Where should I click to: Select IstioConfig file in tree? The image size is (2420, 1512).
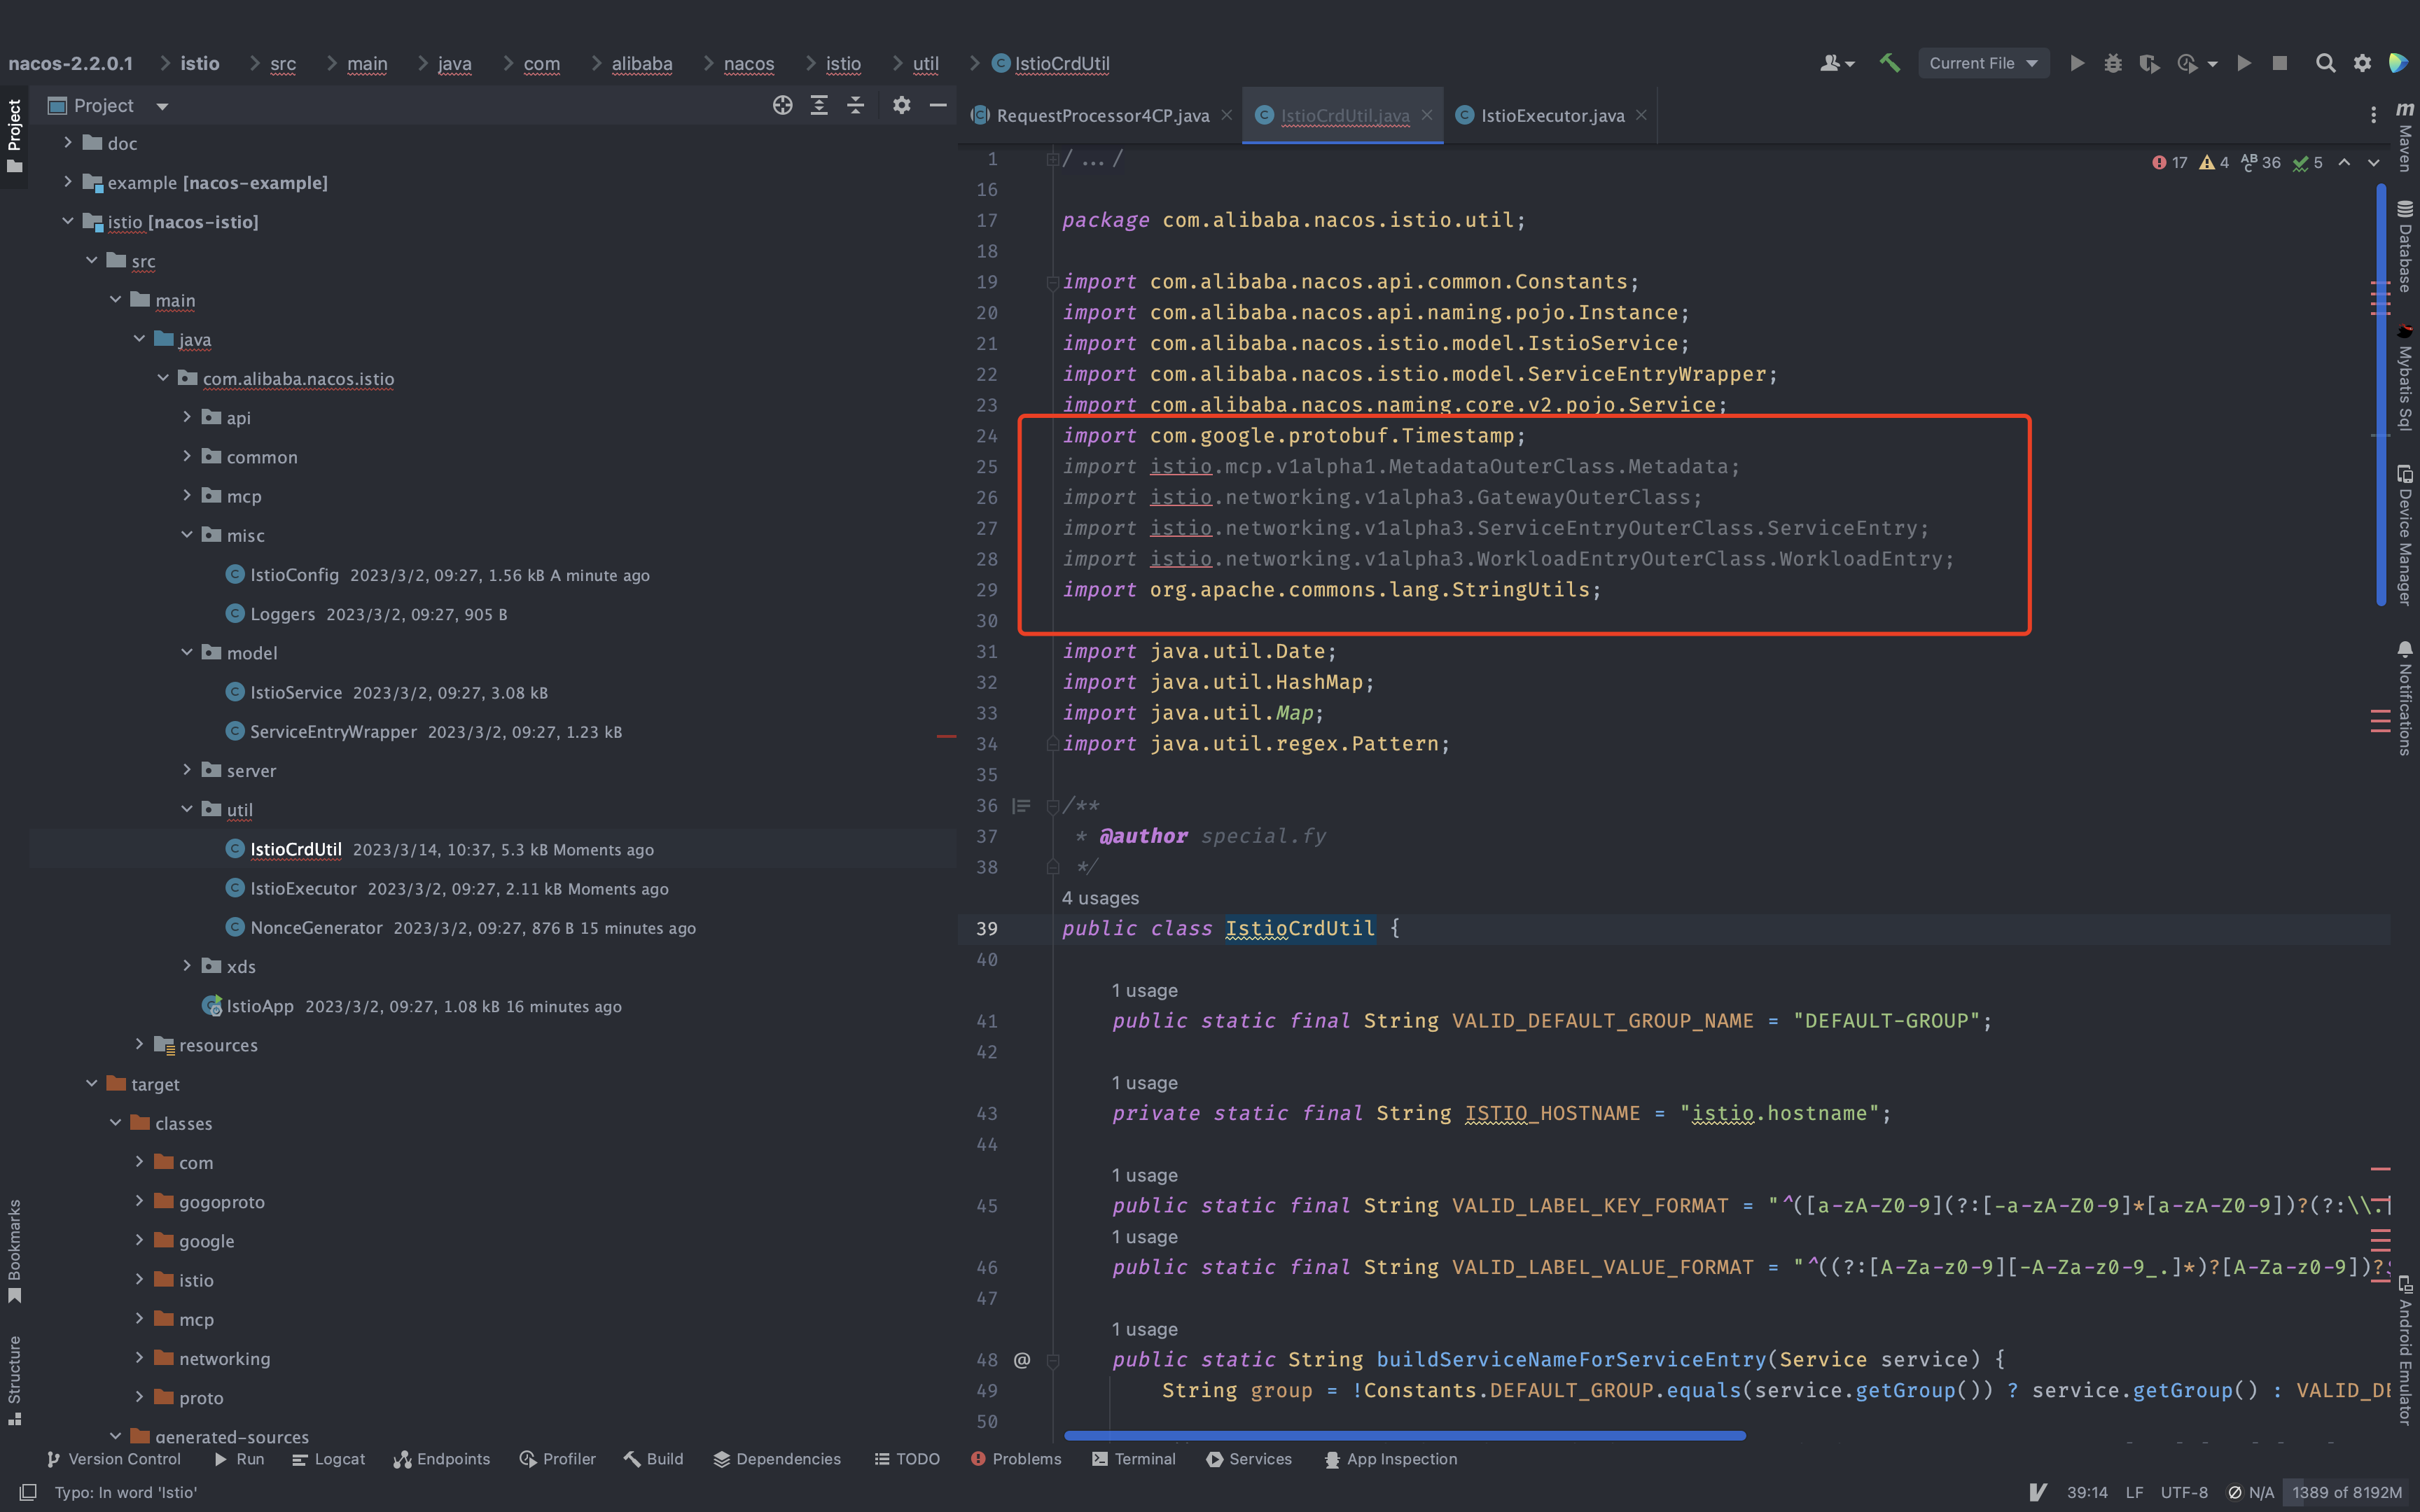[294, 575]
